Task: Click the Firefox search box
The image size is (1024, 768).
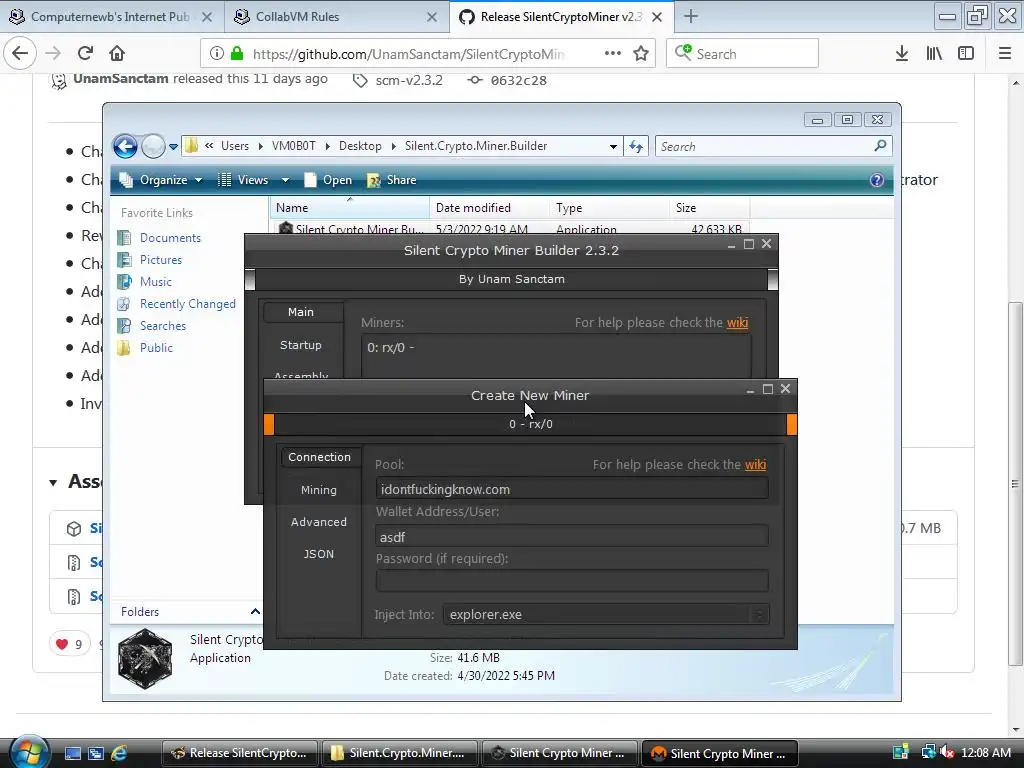Action: tap(742, 54)
